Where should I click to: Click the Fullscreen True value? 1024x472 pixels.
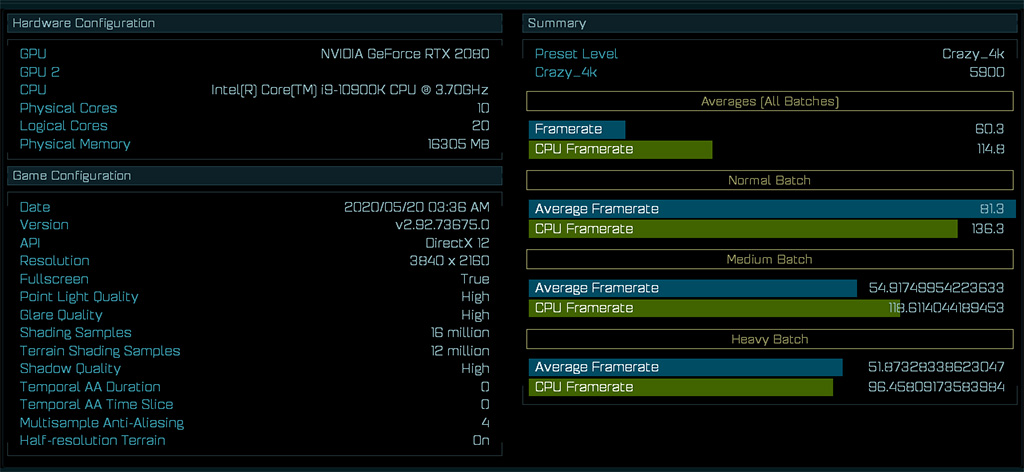tap(475, 279)
